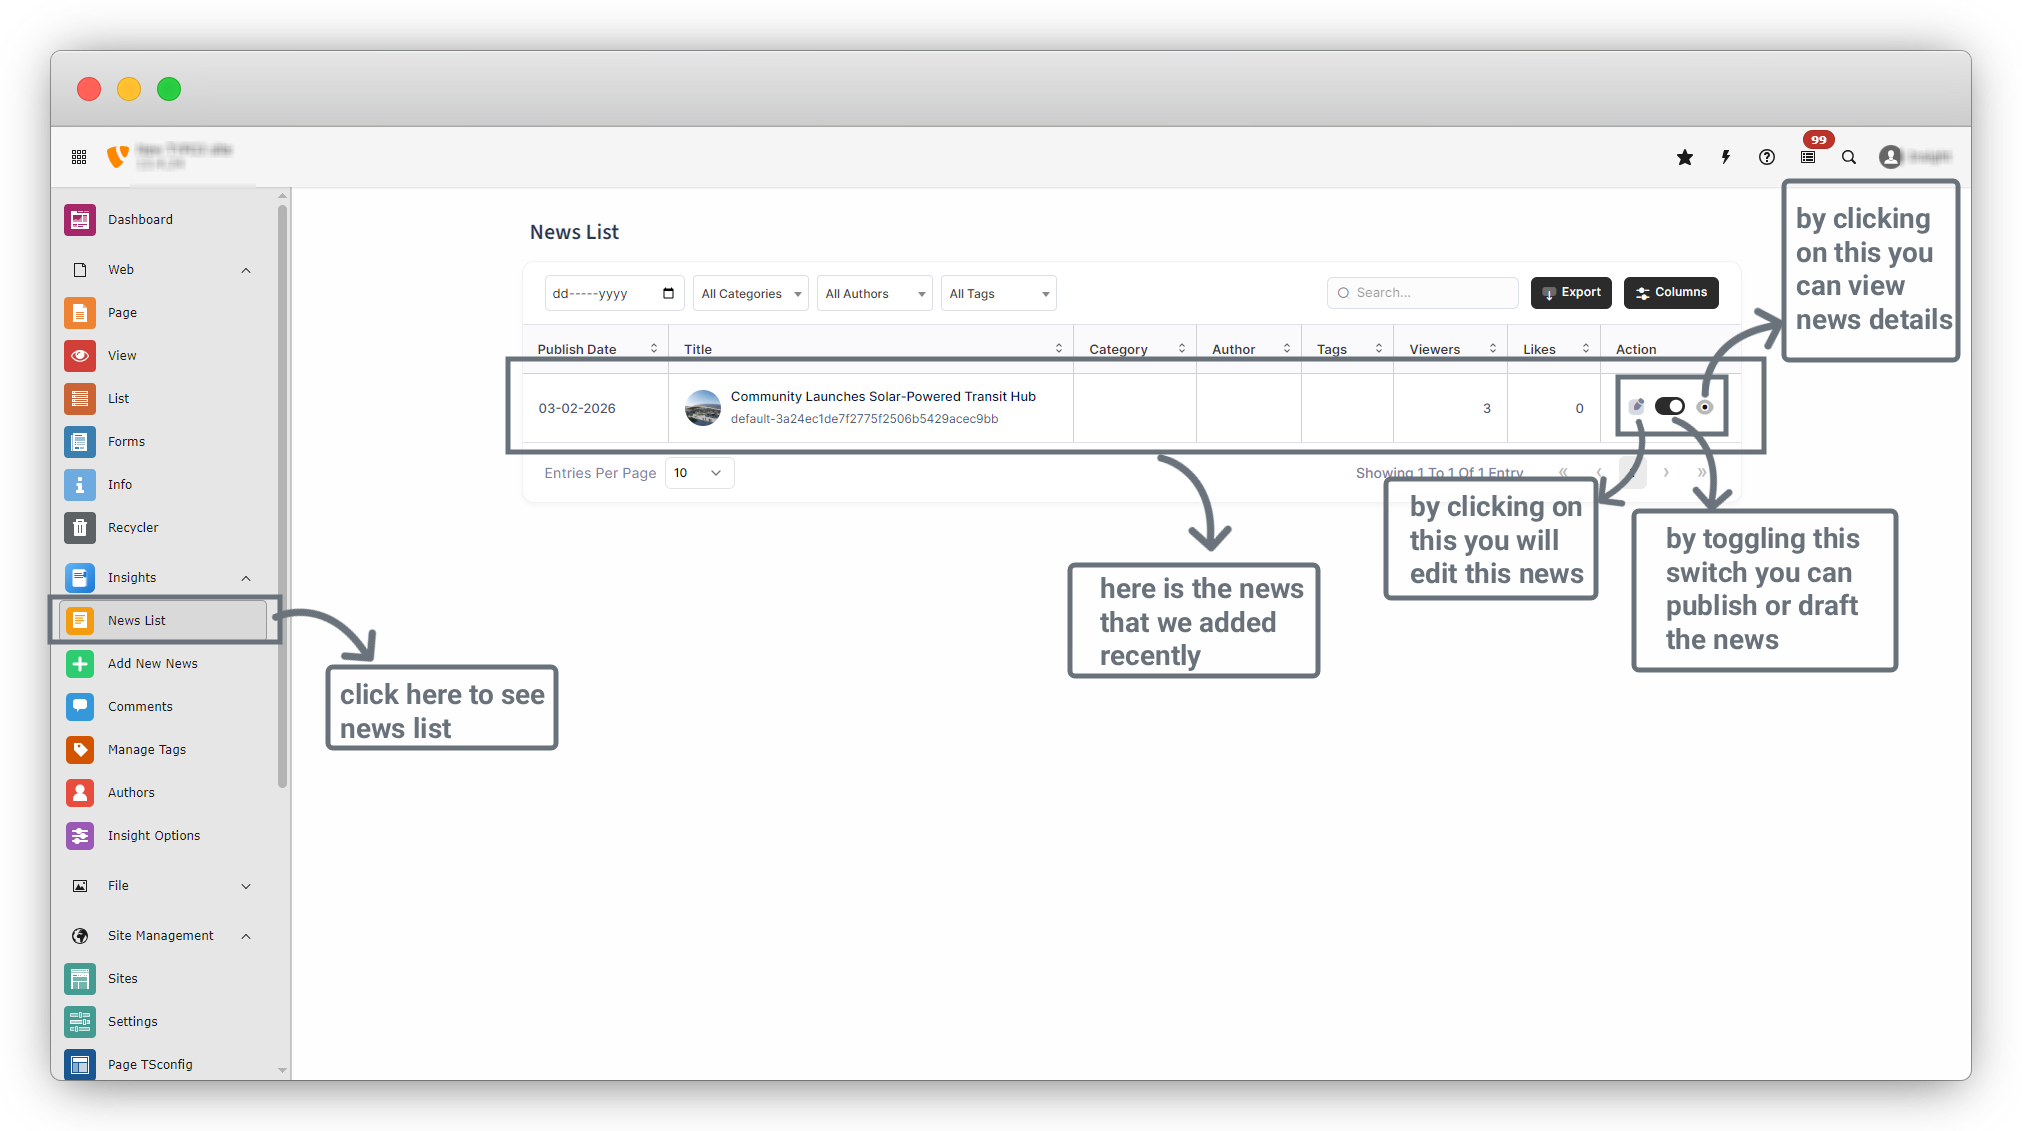Click the edit pencil icon in Action column
This screenshot has width=2022, height=1131.
(1636, 406)
